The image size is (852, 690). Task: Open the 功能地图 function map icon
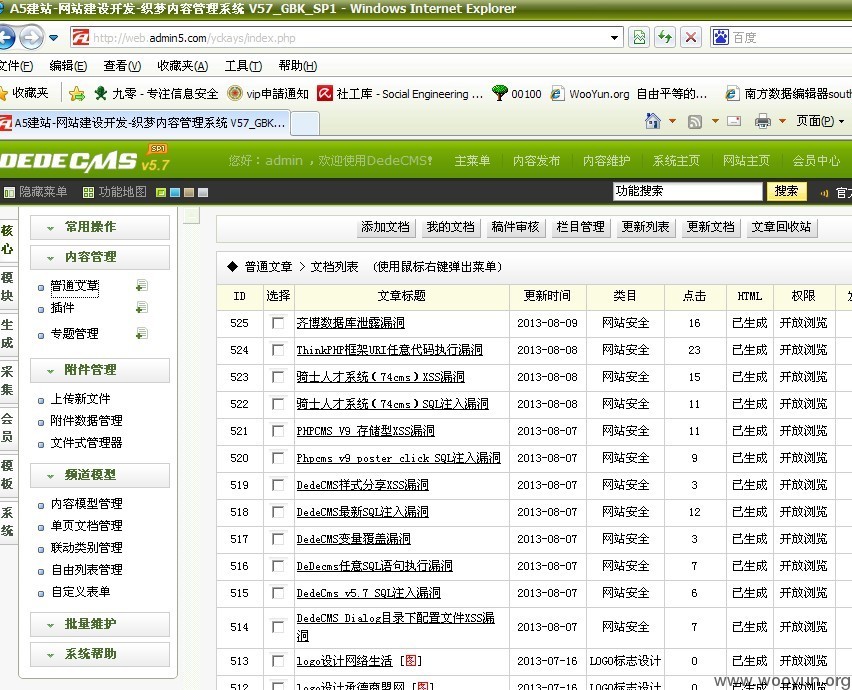(88, 192)
